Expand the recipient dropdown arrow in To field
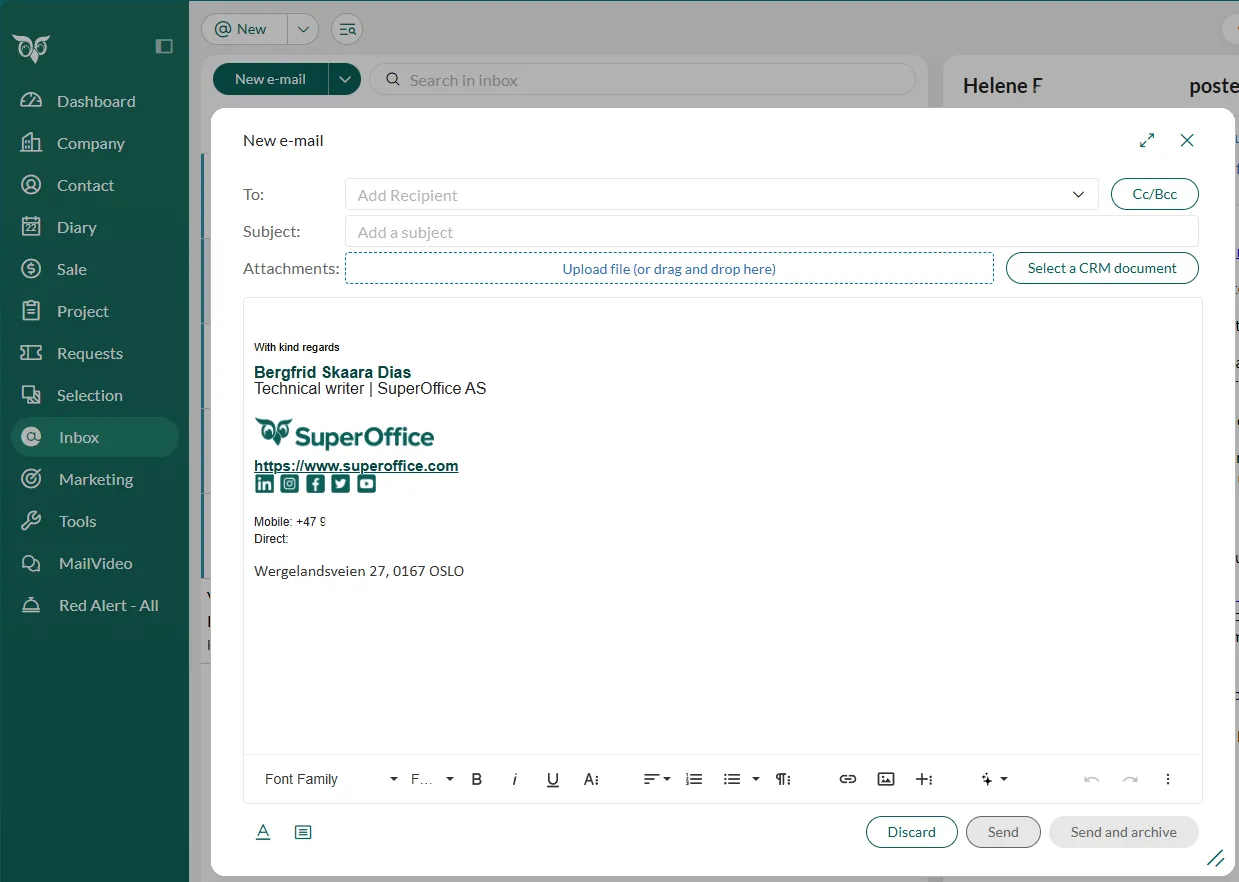Viewport: 1239px width, 882px height. click(1078, 195)
